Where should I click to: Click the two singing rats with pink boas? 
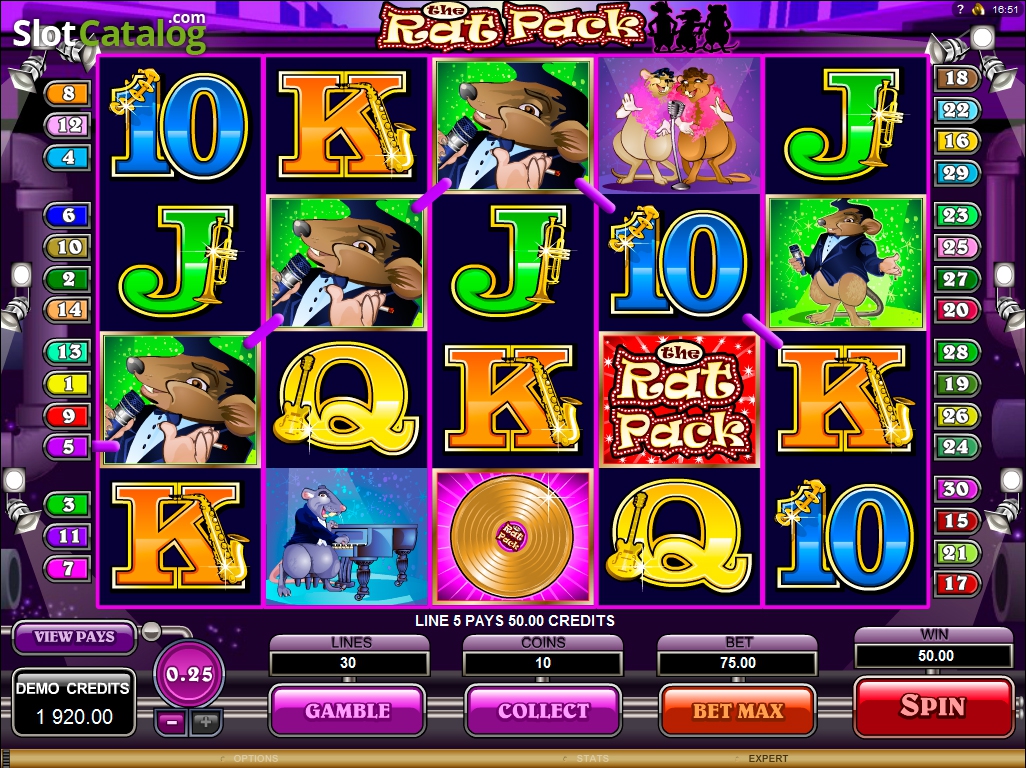pyautogui.click(x=680, y=125)
